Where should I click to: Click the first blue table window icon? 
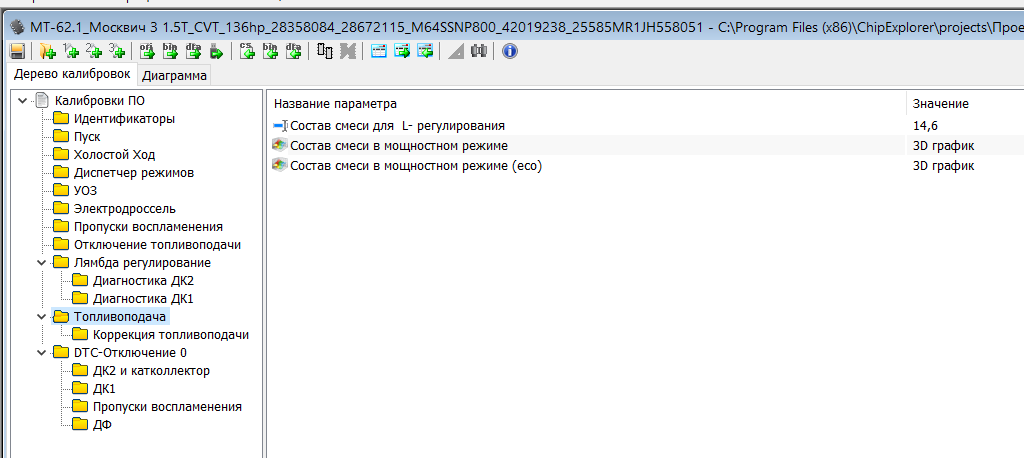(x=379, y=51)
